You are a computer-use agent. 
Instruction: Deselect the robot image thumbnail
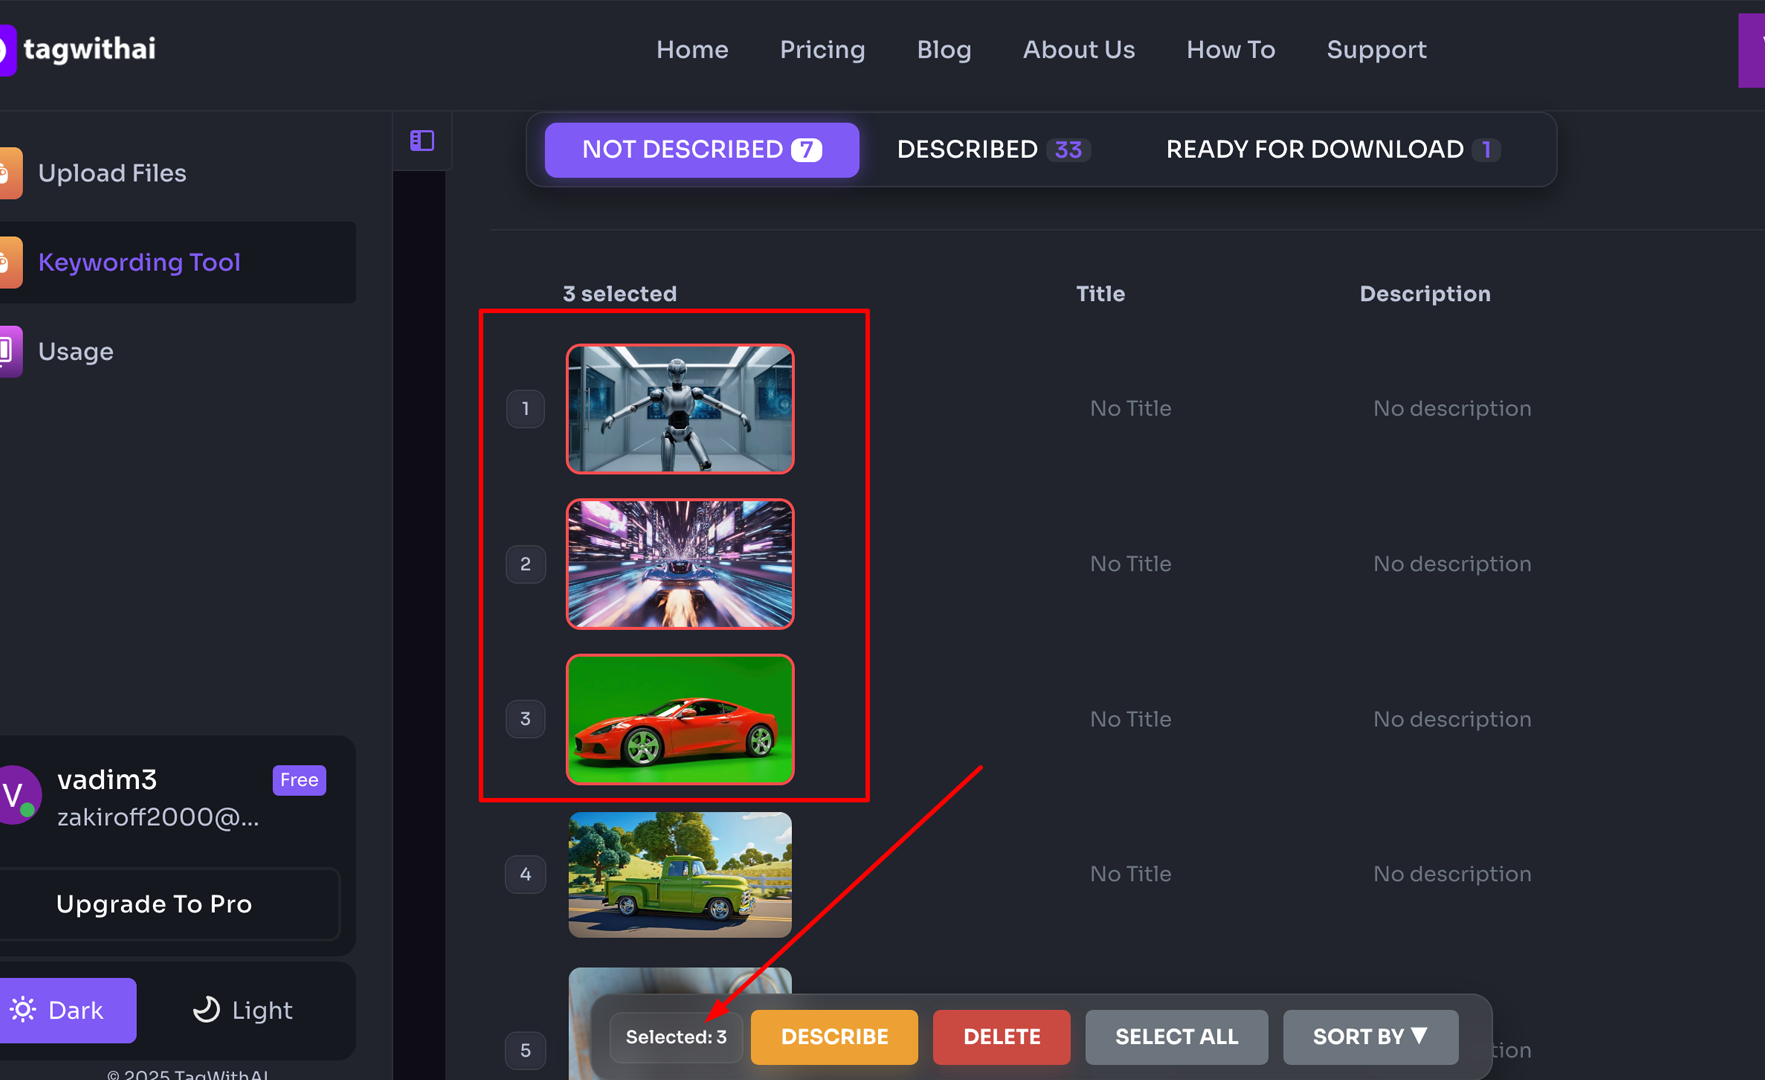680,409
